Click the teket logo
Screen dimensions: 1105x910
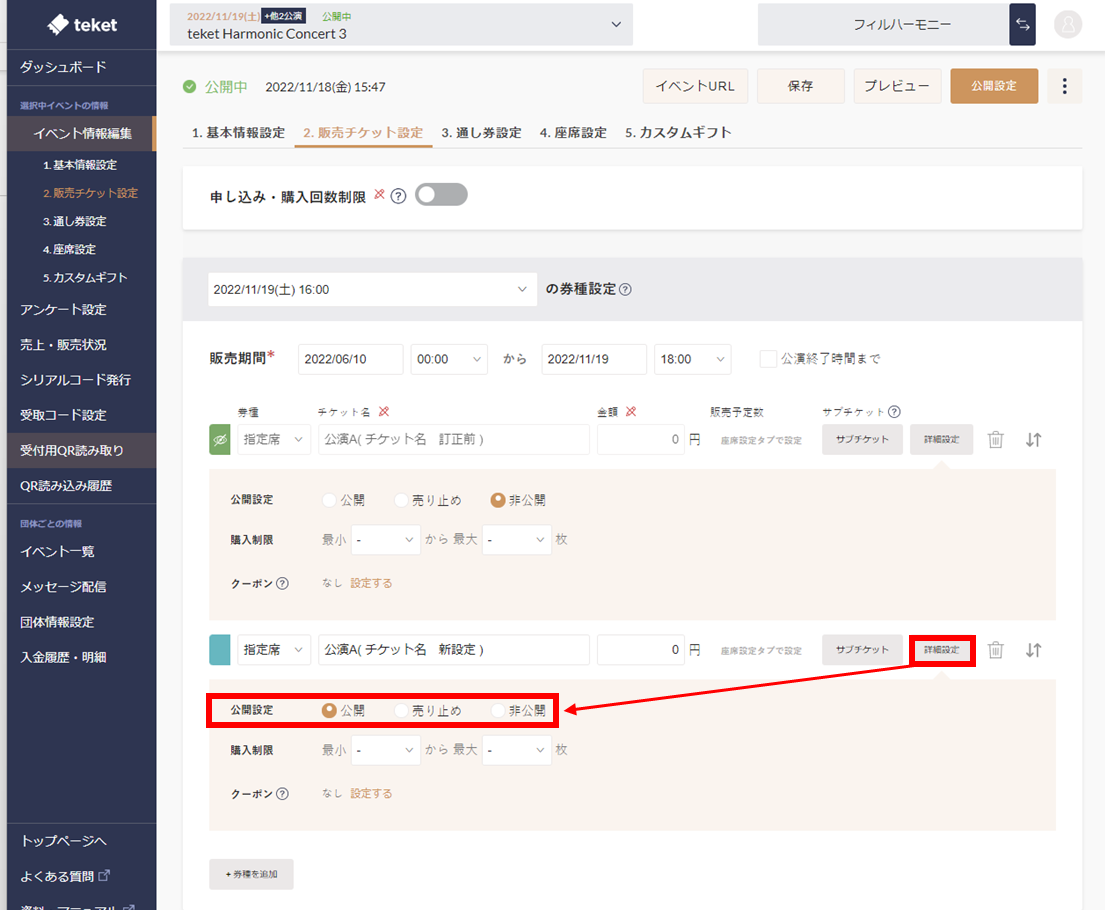point(82,25)
